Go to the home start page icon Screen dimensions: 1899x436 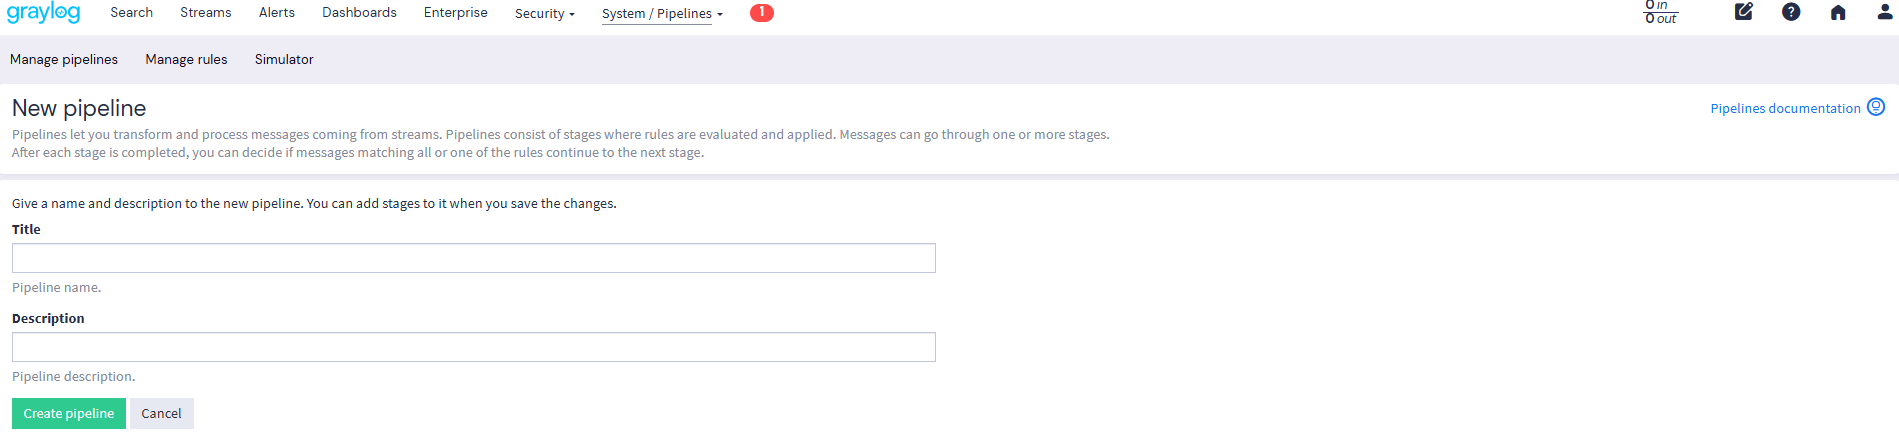pos(1838,12)
